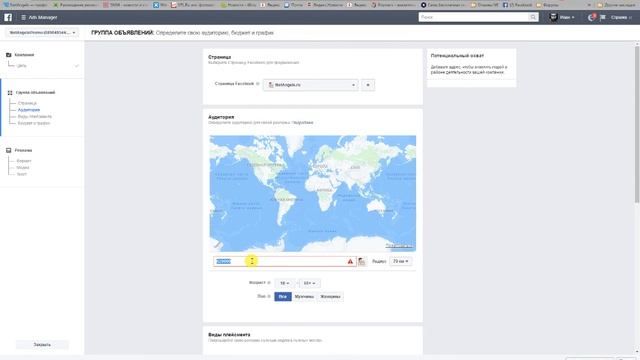The image size is (640, 360).
Task: Open the notifications globe icon
Action: tap(591, 17)
